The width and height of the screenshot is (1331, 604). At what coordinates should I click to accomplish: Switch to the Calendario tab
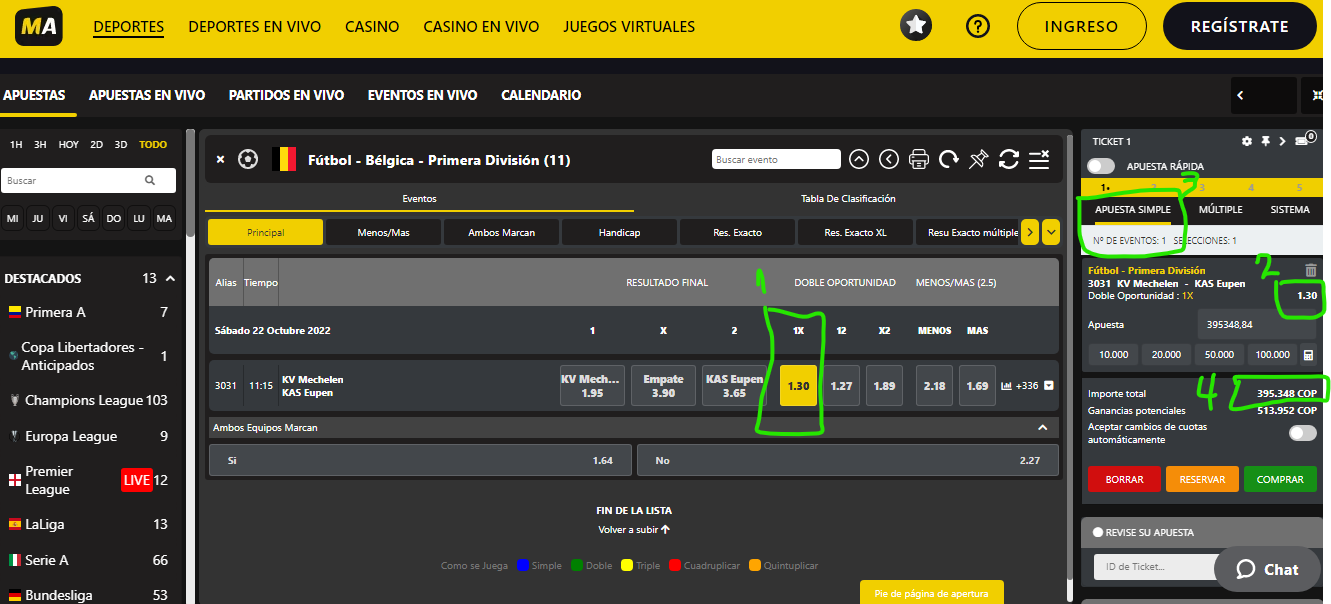coord(541,95)
